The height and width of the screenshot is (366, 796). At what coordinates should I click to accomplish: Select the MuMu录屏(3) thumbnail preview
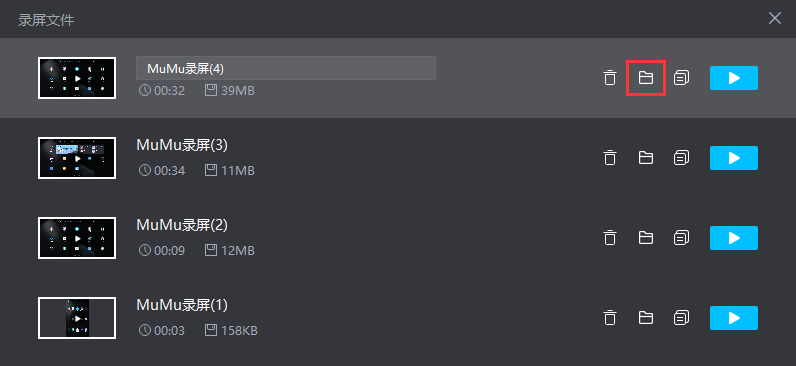pyautogui.click(x=77, y=158)
